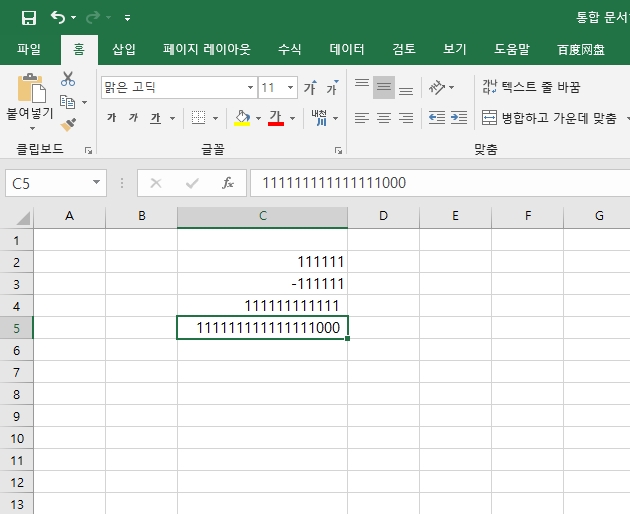Open the underline style dropdown arrow
This screenshot has height=514, width=630.
[x=172, y=118]
